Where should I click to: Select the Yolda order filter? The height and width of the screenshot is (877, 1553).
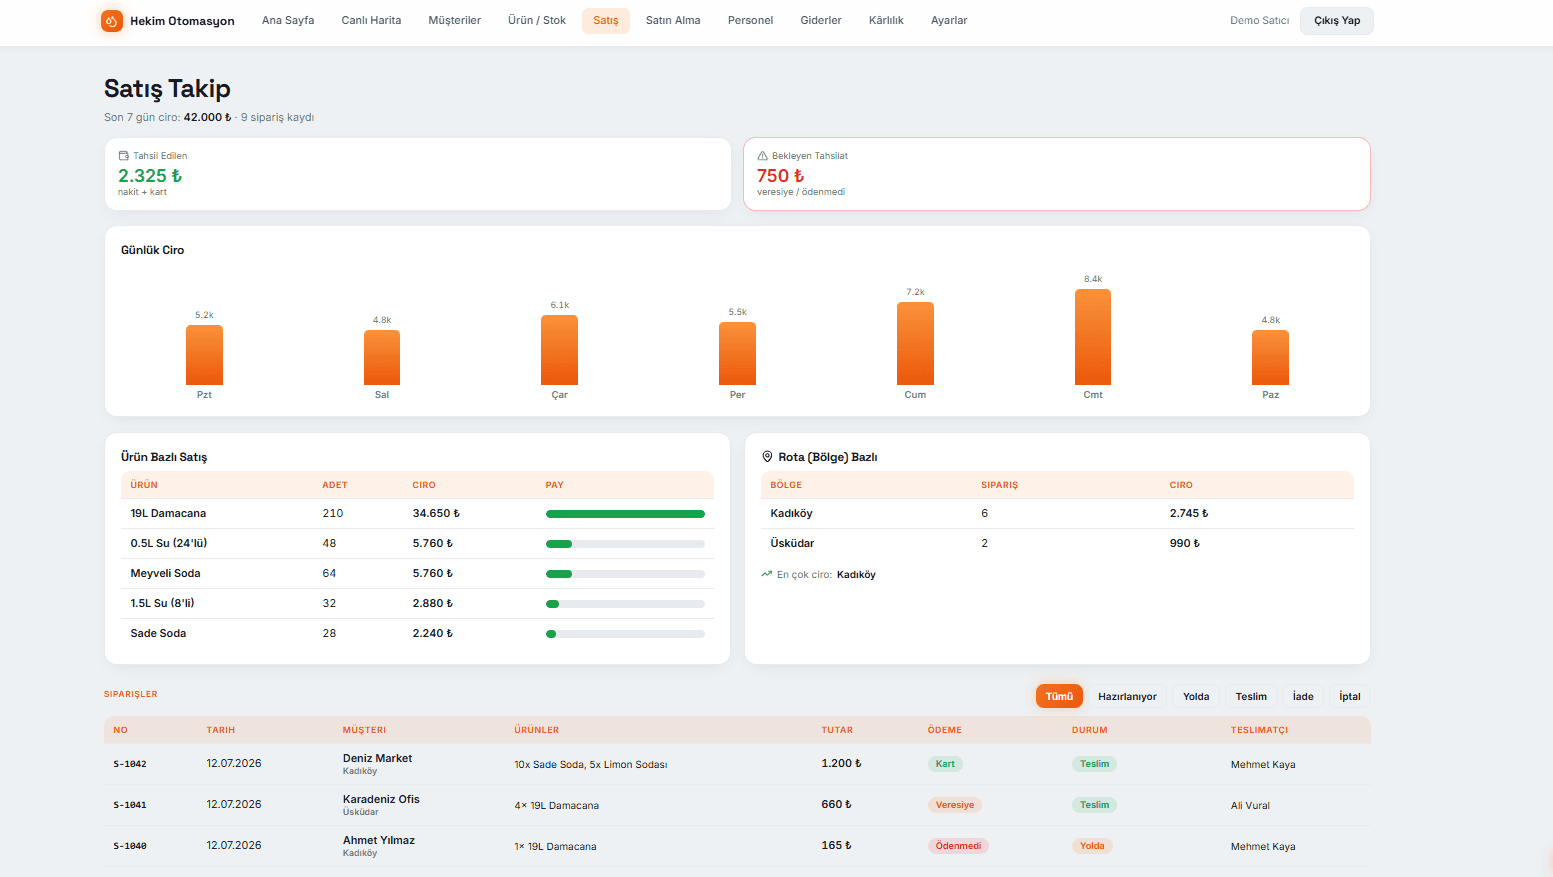(x=1196, y=696)
